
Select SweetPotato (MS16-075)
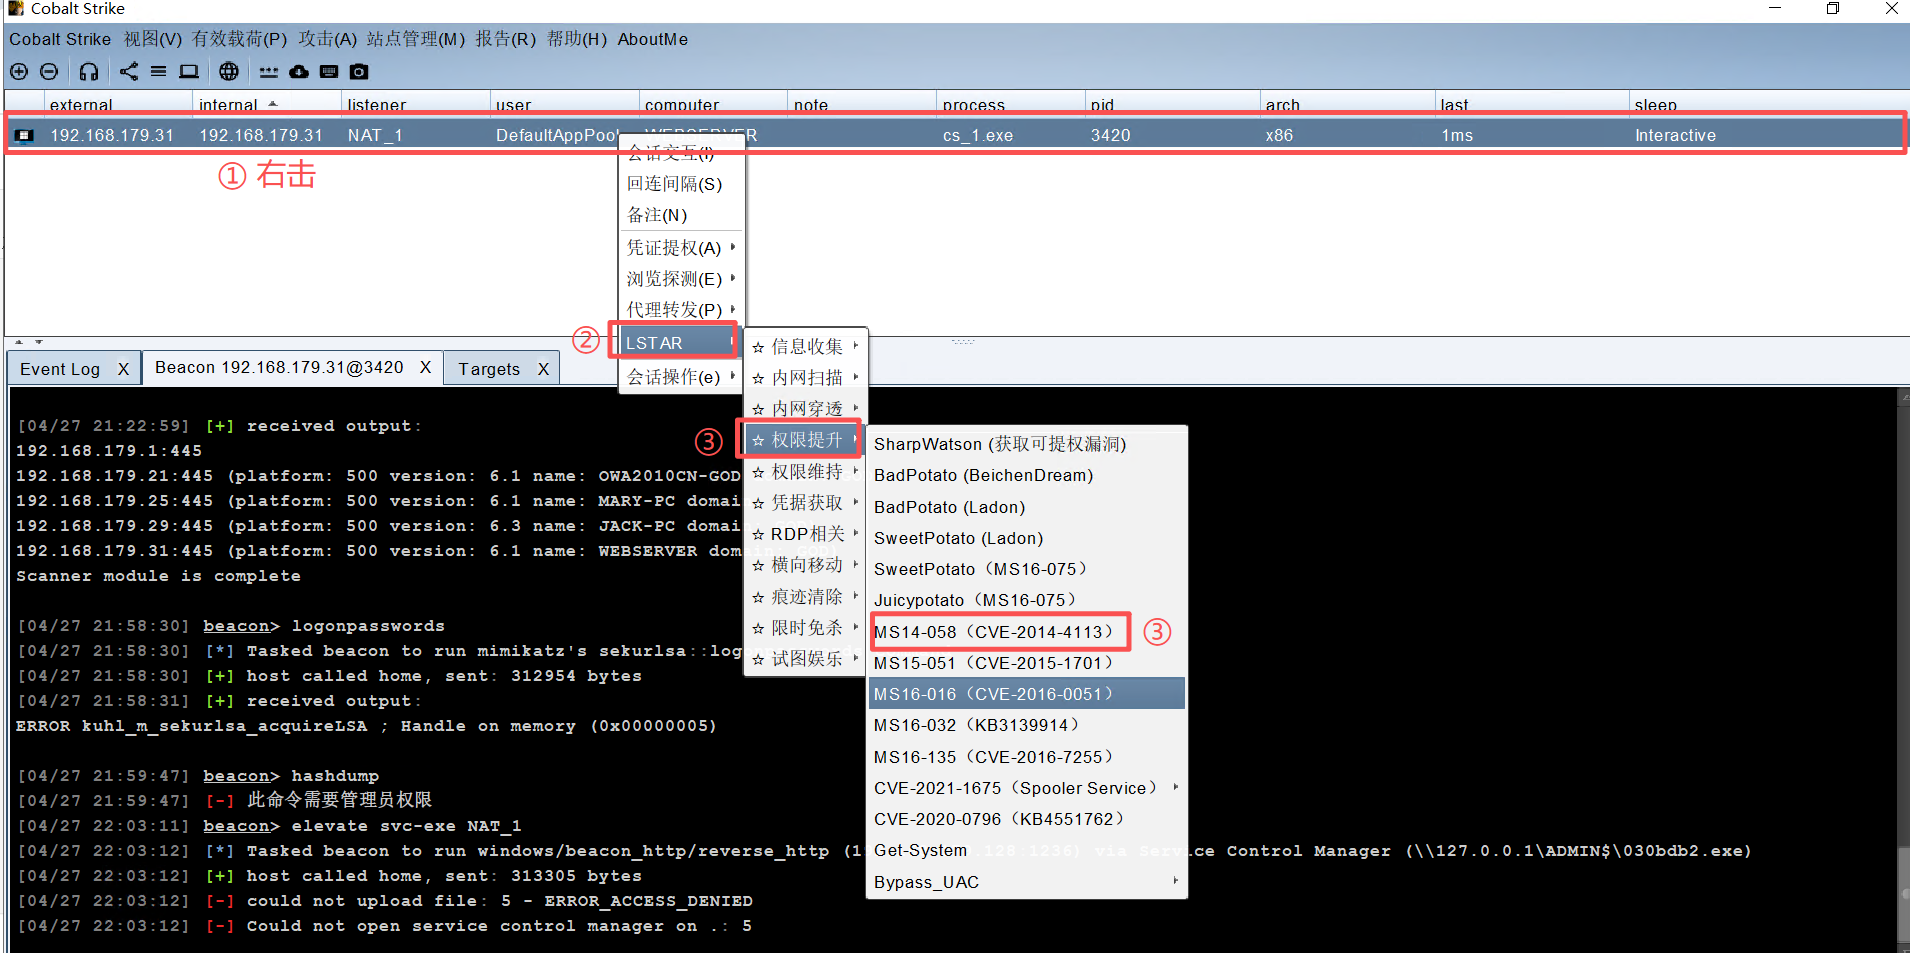coord(1027,569)
